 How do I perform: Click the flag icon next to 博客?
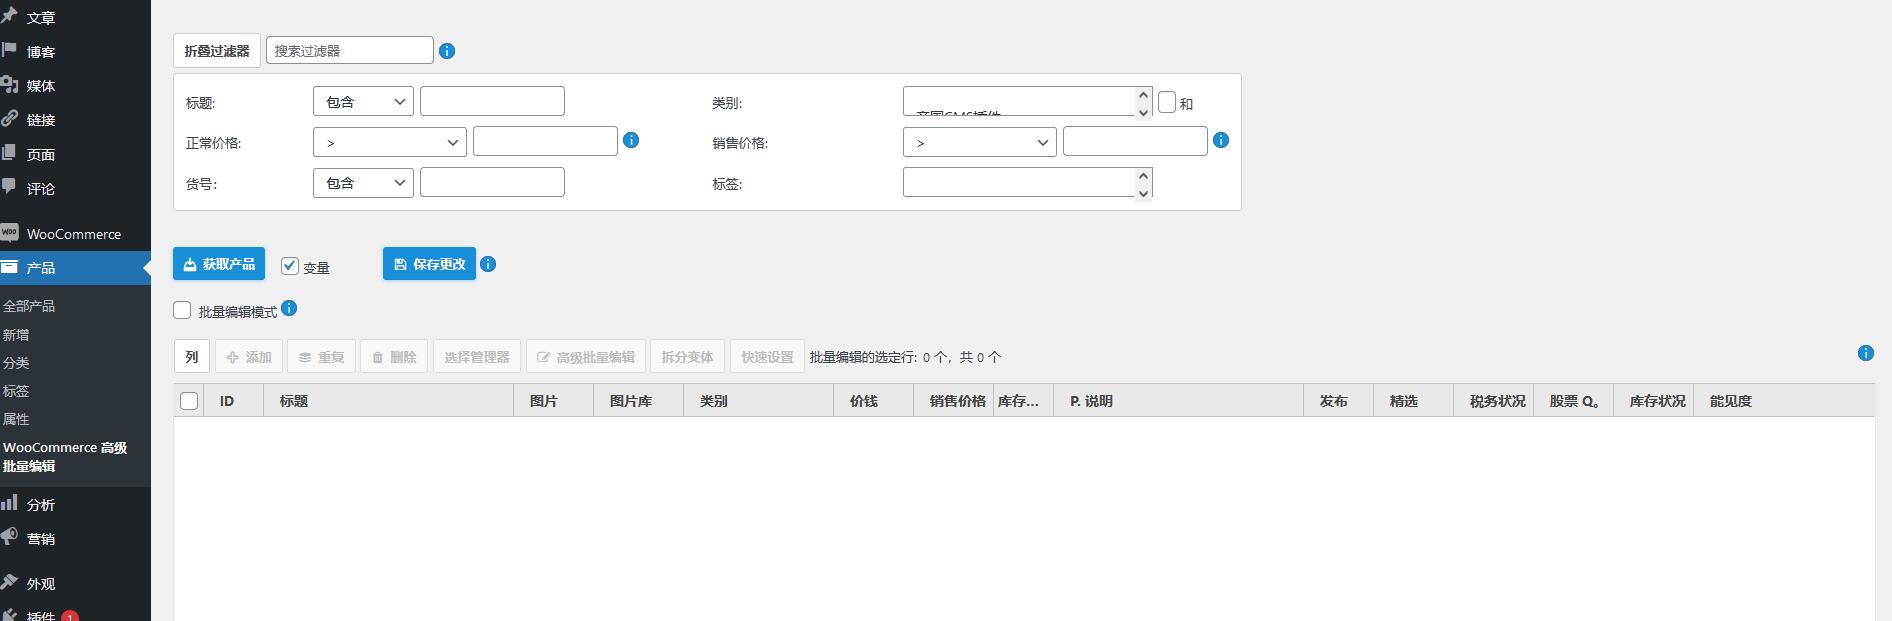click(9, 51)
